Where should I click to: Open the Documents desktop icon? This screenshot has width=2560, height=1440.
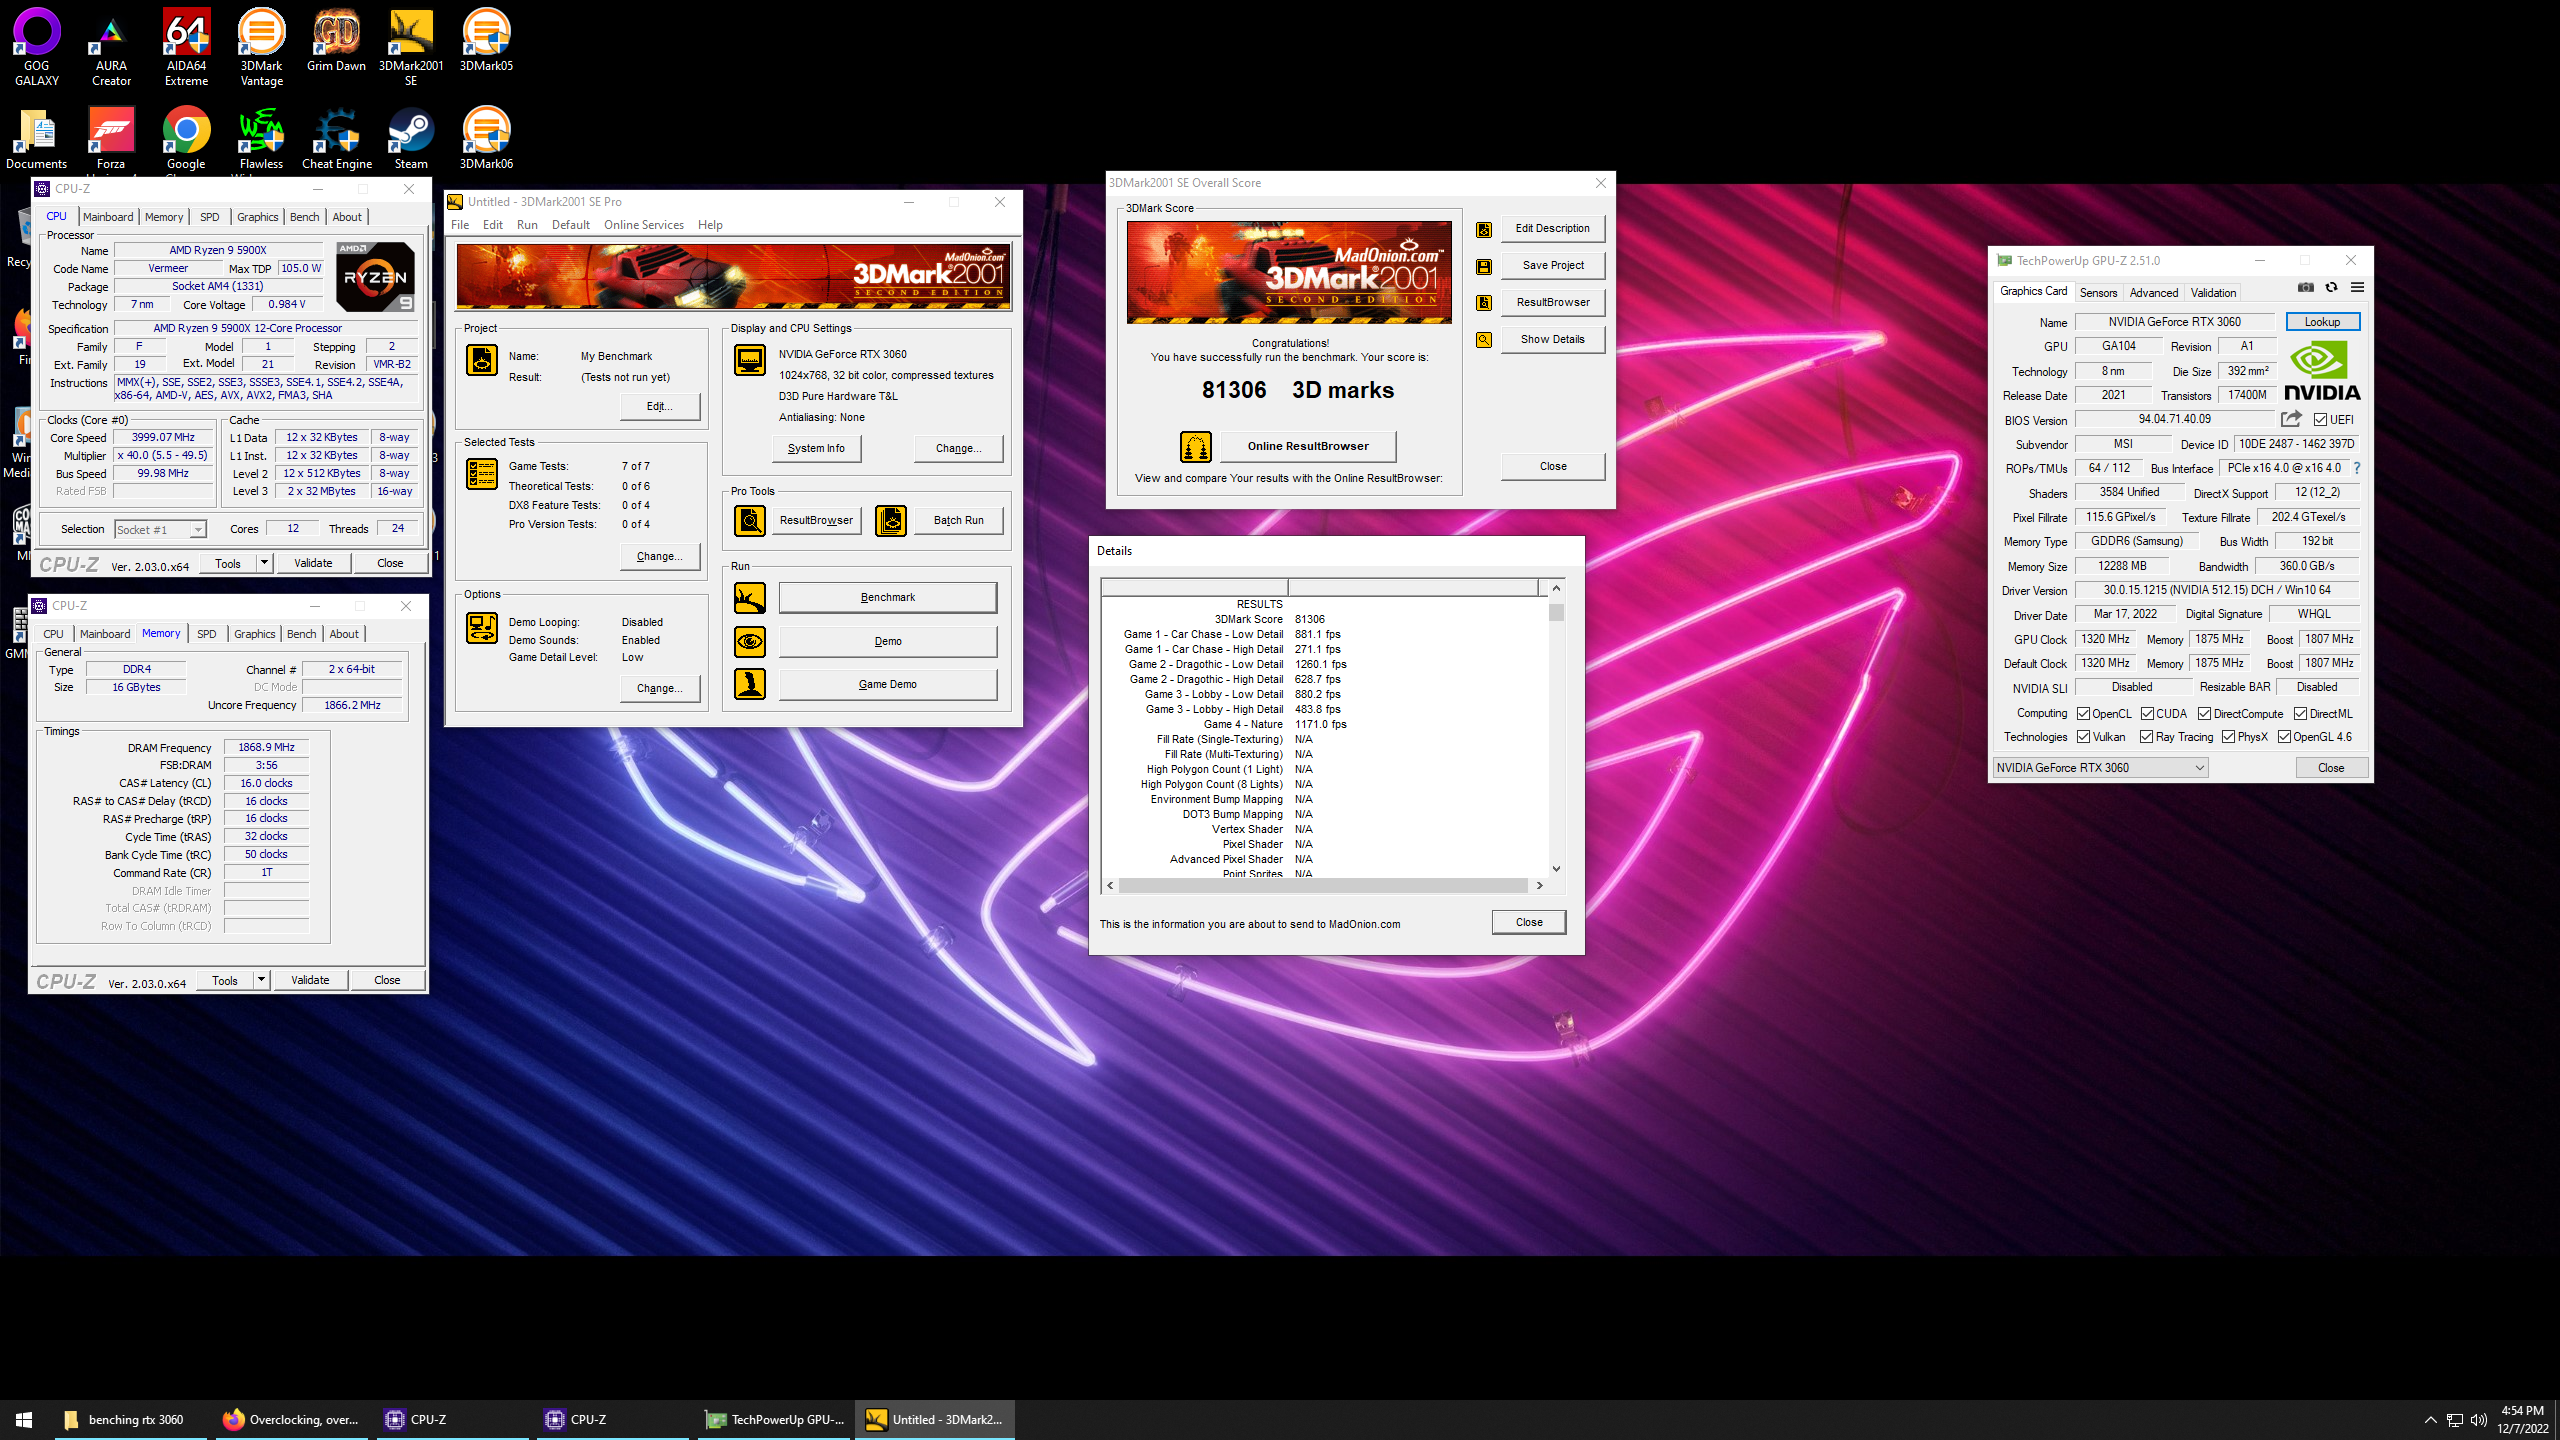coord(37,138)
